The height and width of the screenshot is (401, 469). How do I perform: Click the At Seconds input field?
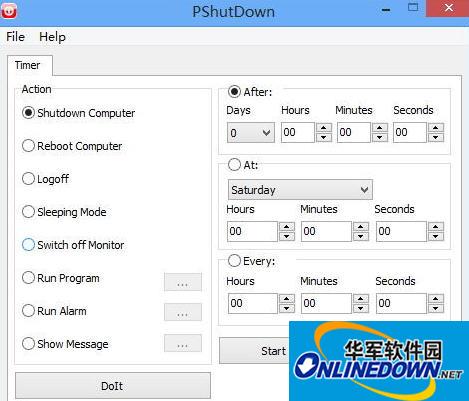tap(401, 231)
